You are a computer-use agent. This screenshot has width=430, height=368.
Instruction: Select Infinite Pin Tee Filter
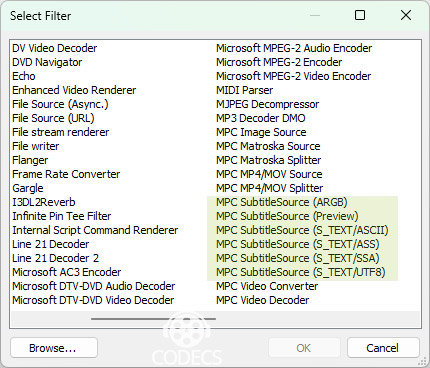62,216
